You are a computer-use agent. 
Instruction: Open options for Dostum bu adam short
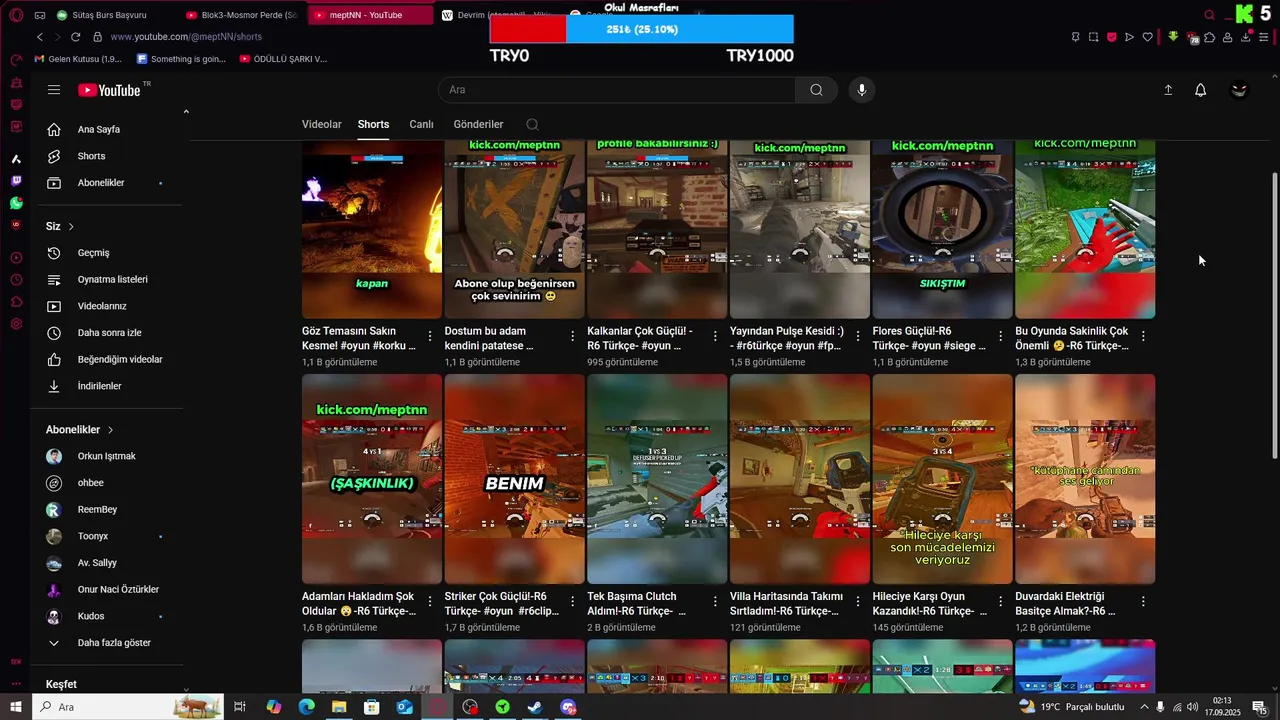573,337
